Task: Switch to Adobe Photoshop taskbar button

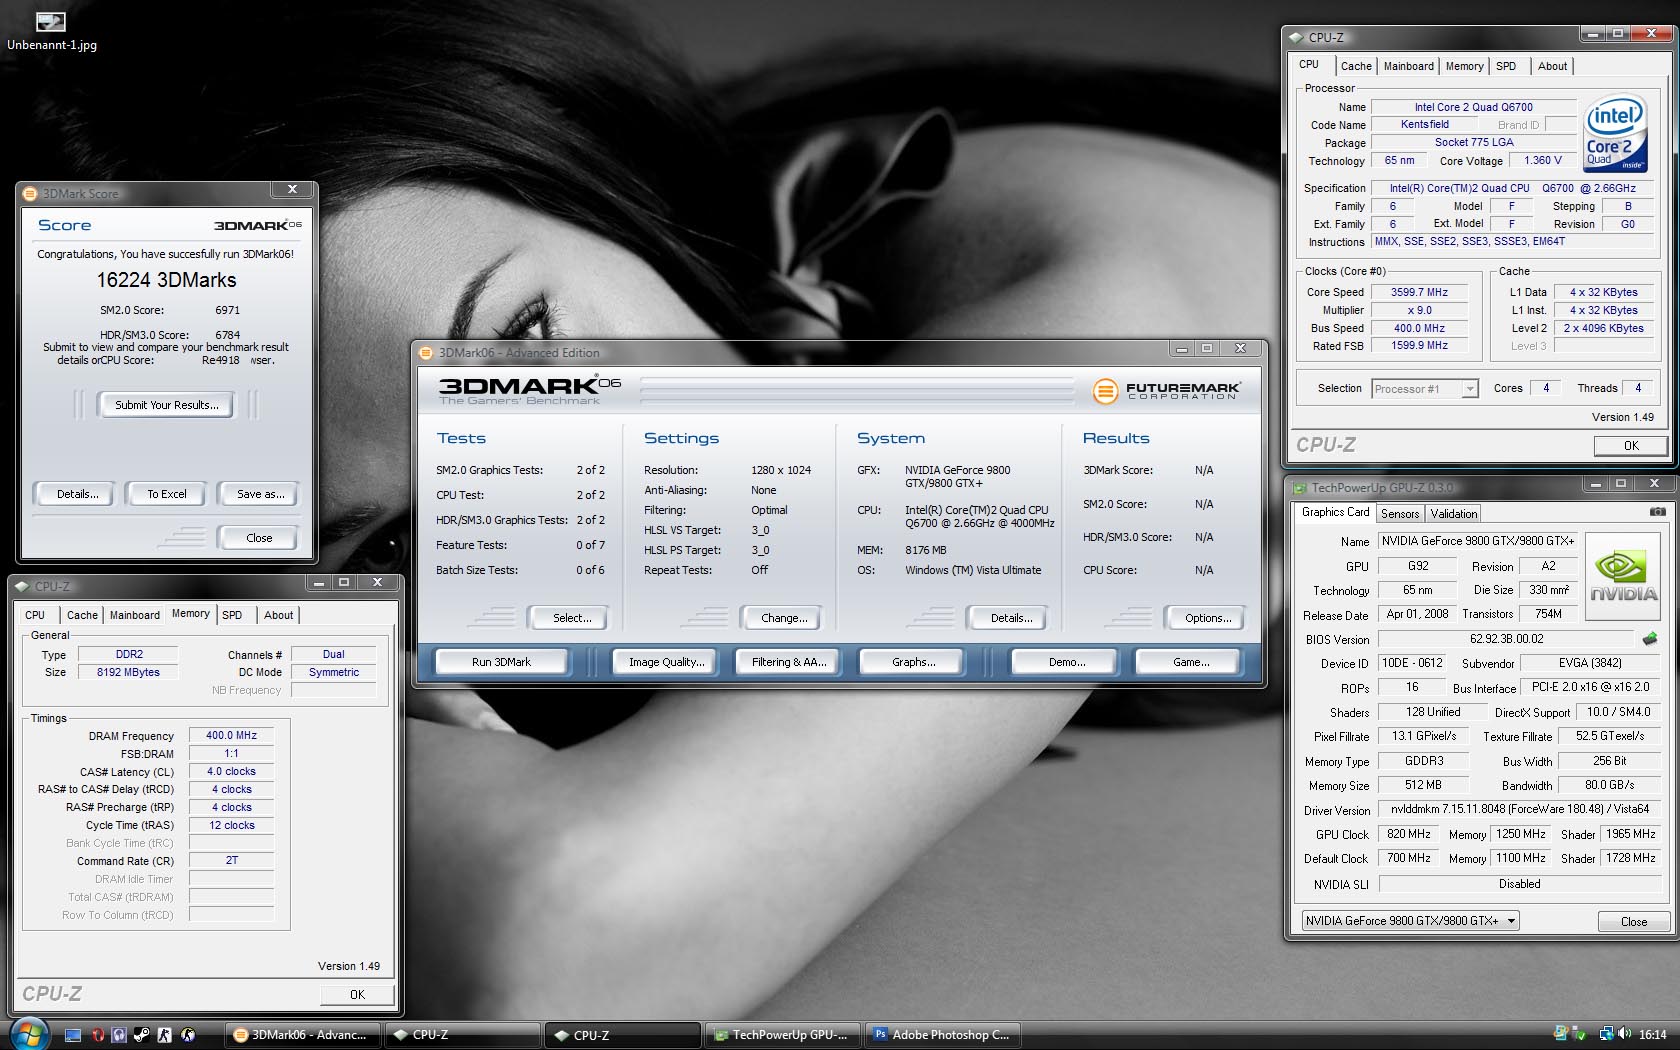Action: point(944,1035)
